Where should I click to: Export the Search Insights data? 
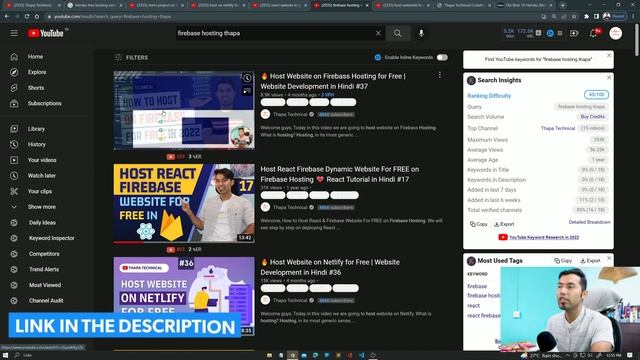[504, 224]
